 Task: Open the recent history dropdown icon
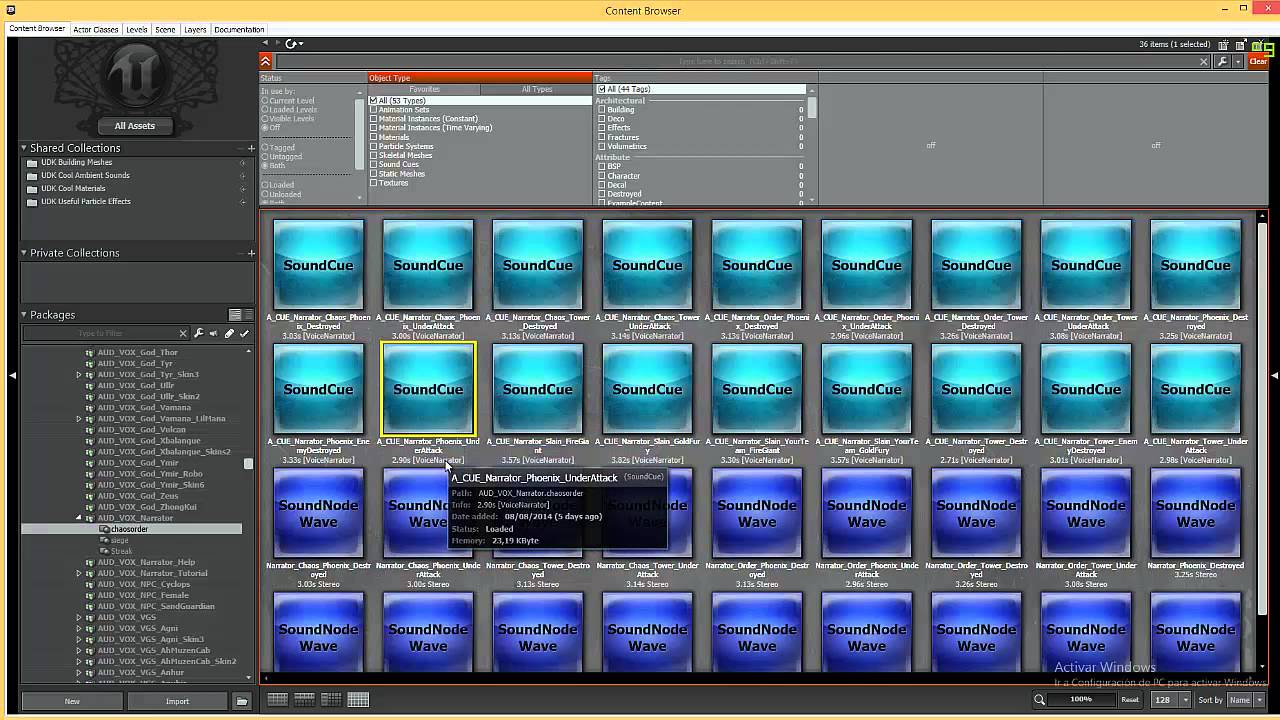pyautogui.click(x=292, y=43)
